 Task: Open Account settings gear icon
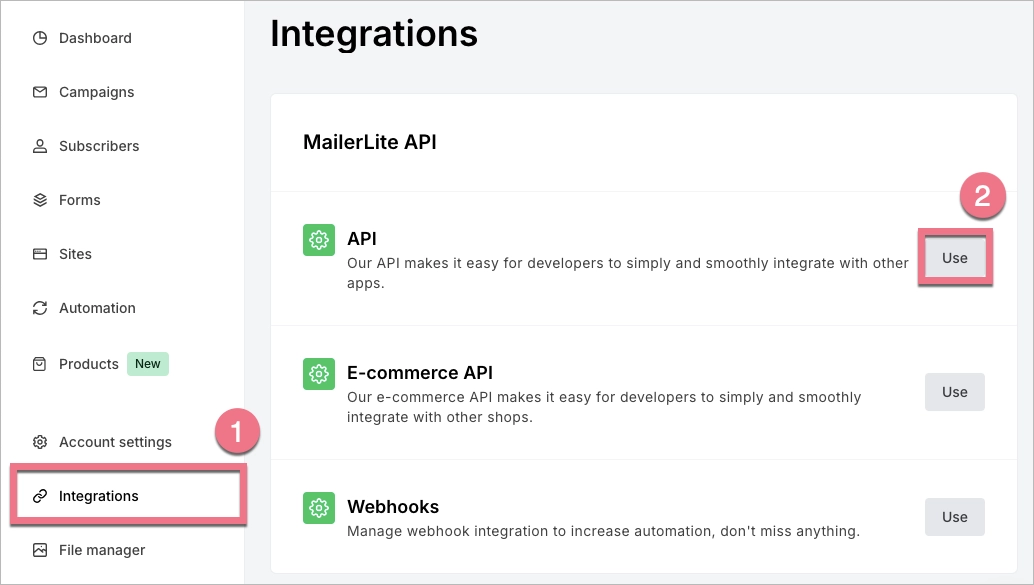(39, 441)
